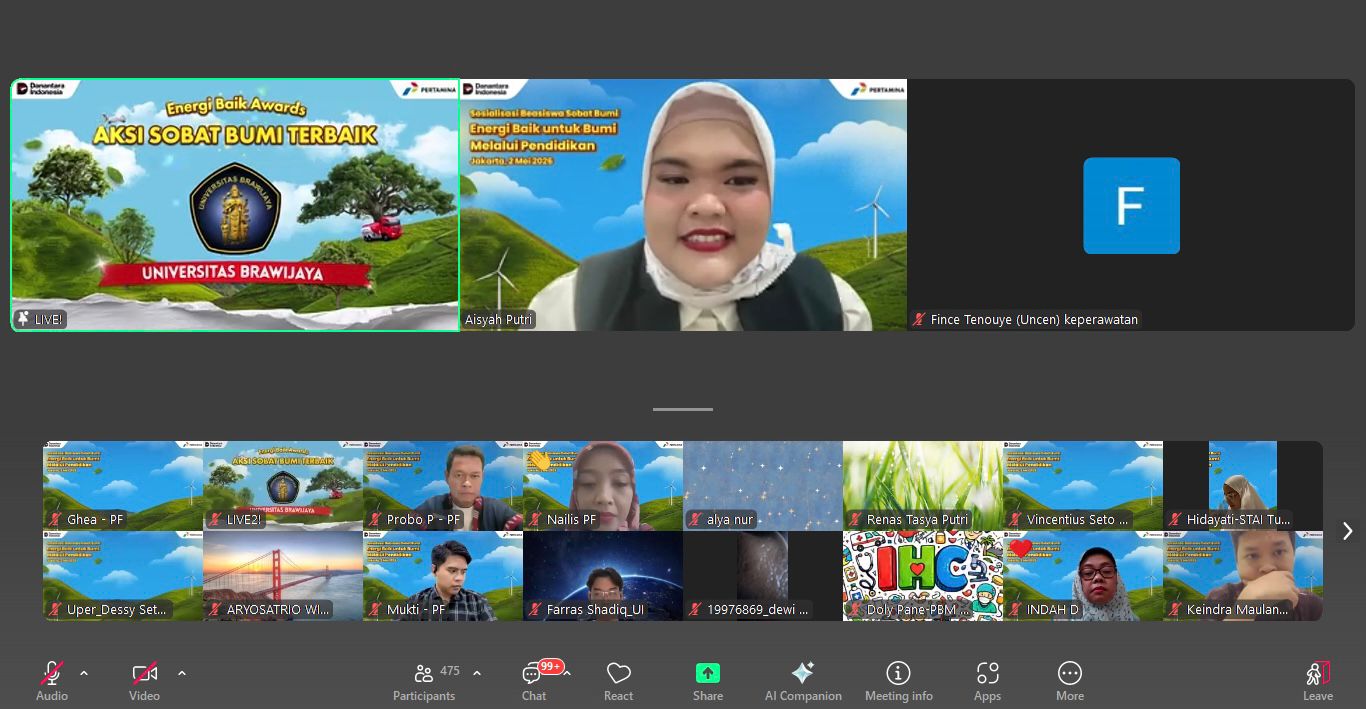This screenshot has width=1366, height=709.
Task: Click the blue F avatar square
Action: pos(1131,205)
